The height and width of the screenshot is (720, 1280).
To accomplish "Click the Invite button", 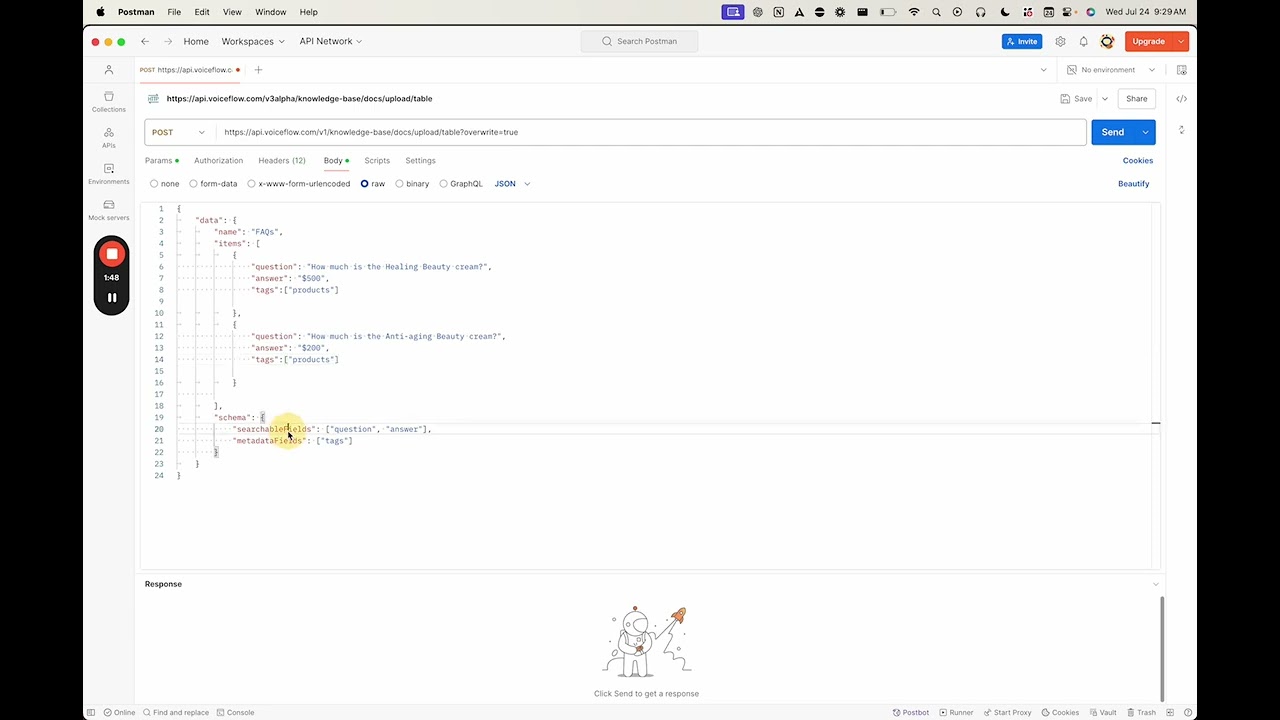I will (x=1022, y=41).
